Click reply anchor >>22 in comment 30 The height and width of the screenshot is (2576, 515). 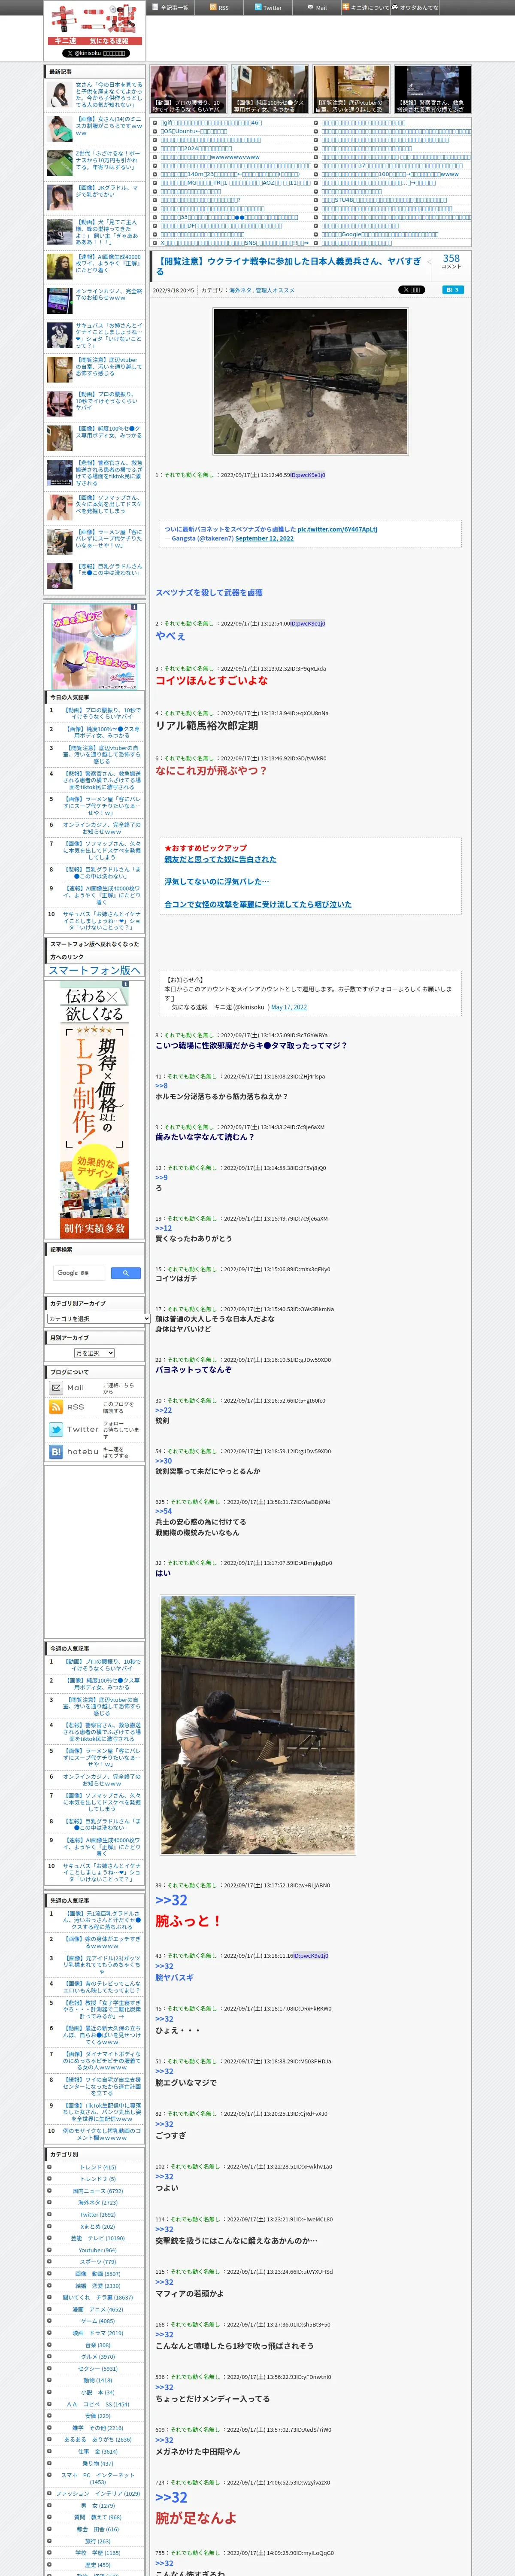pyautogui.click(x=163, y=1410)
